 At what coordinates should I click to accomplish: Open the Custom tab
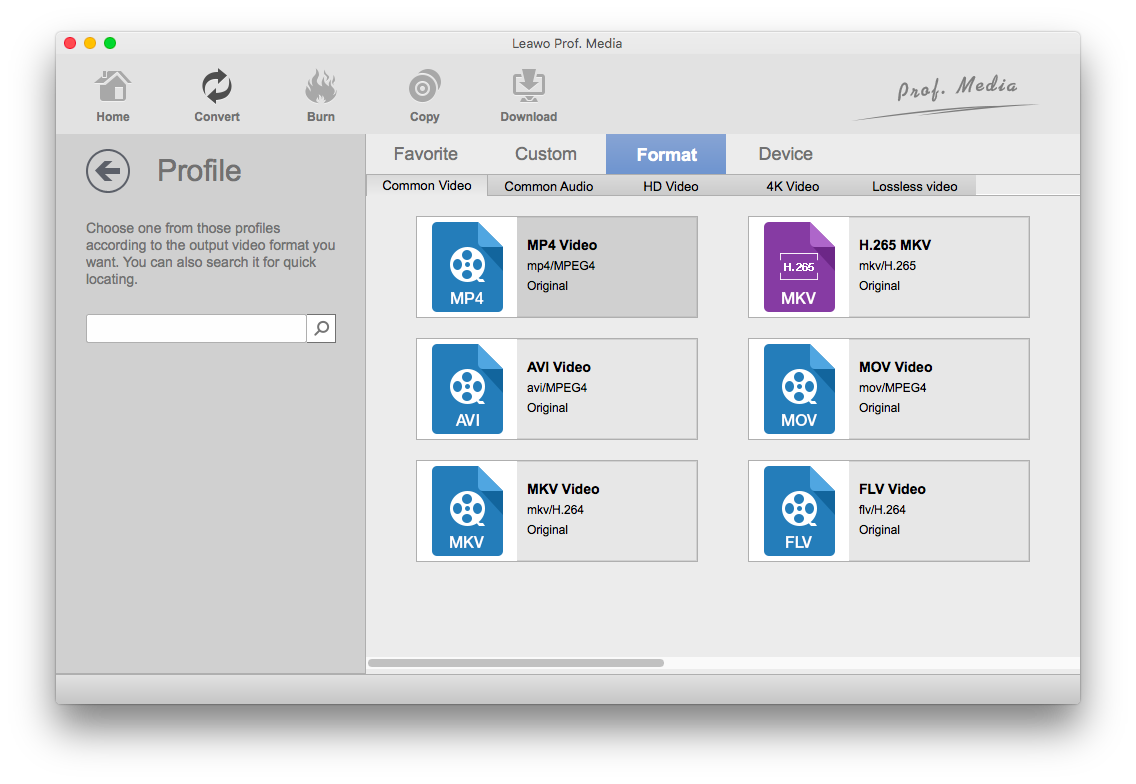pos(545,154)
